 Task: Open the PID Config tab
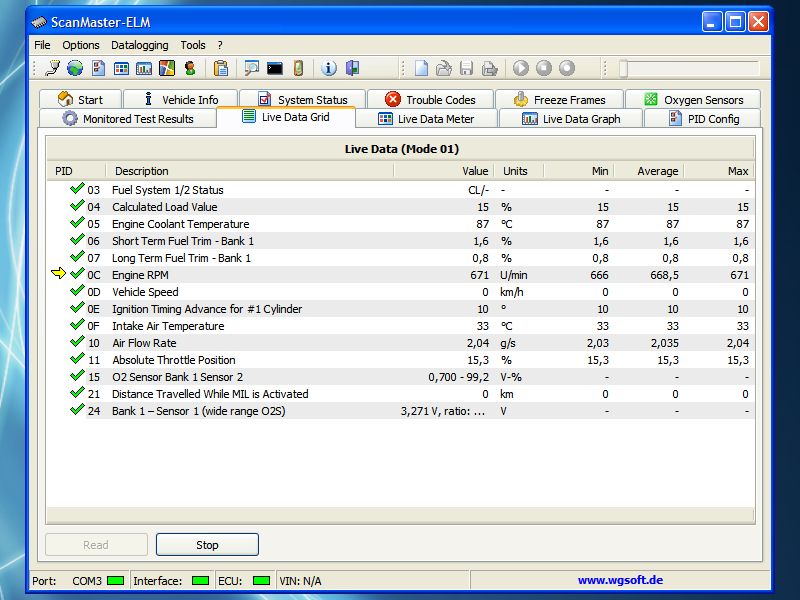(703, 119)
